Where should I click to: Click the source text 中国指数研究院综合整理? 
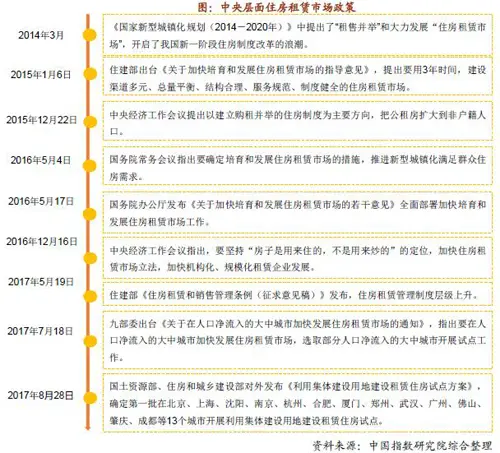pos(430,445)
